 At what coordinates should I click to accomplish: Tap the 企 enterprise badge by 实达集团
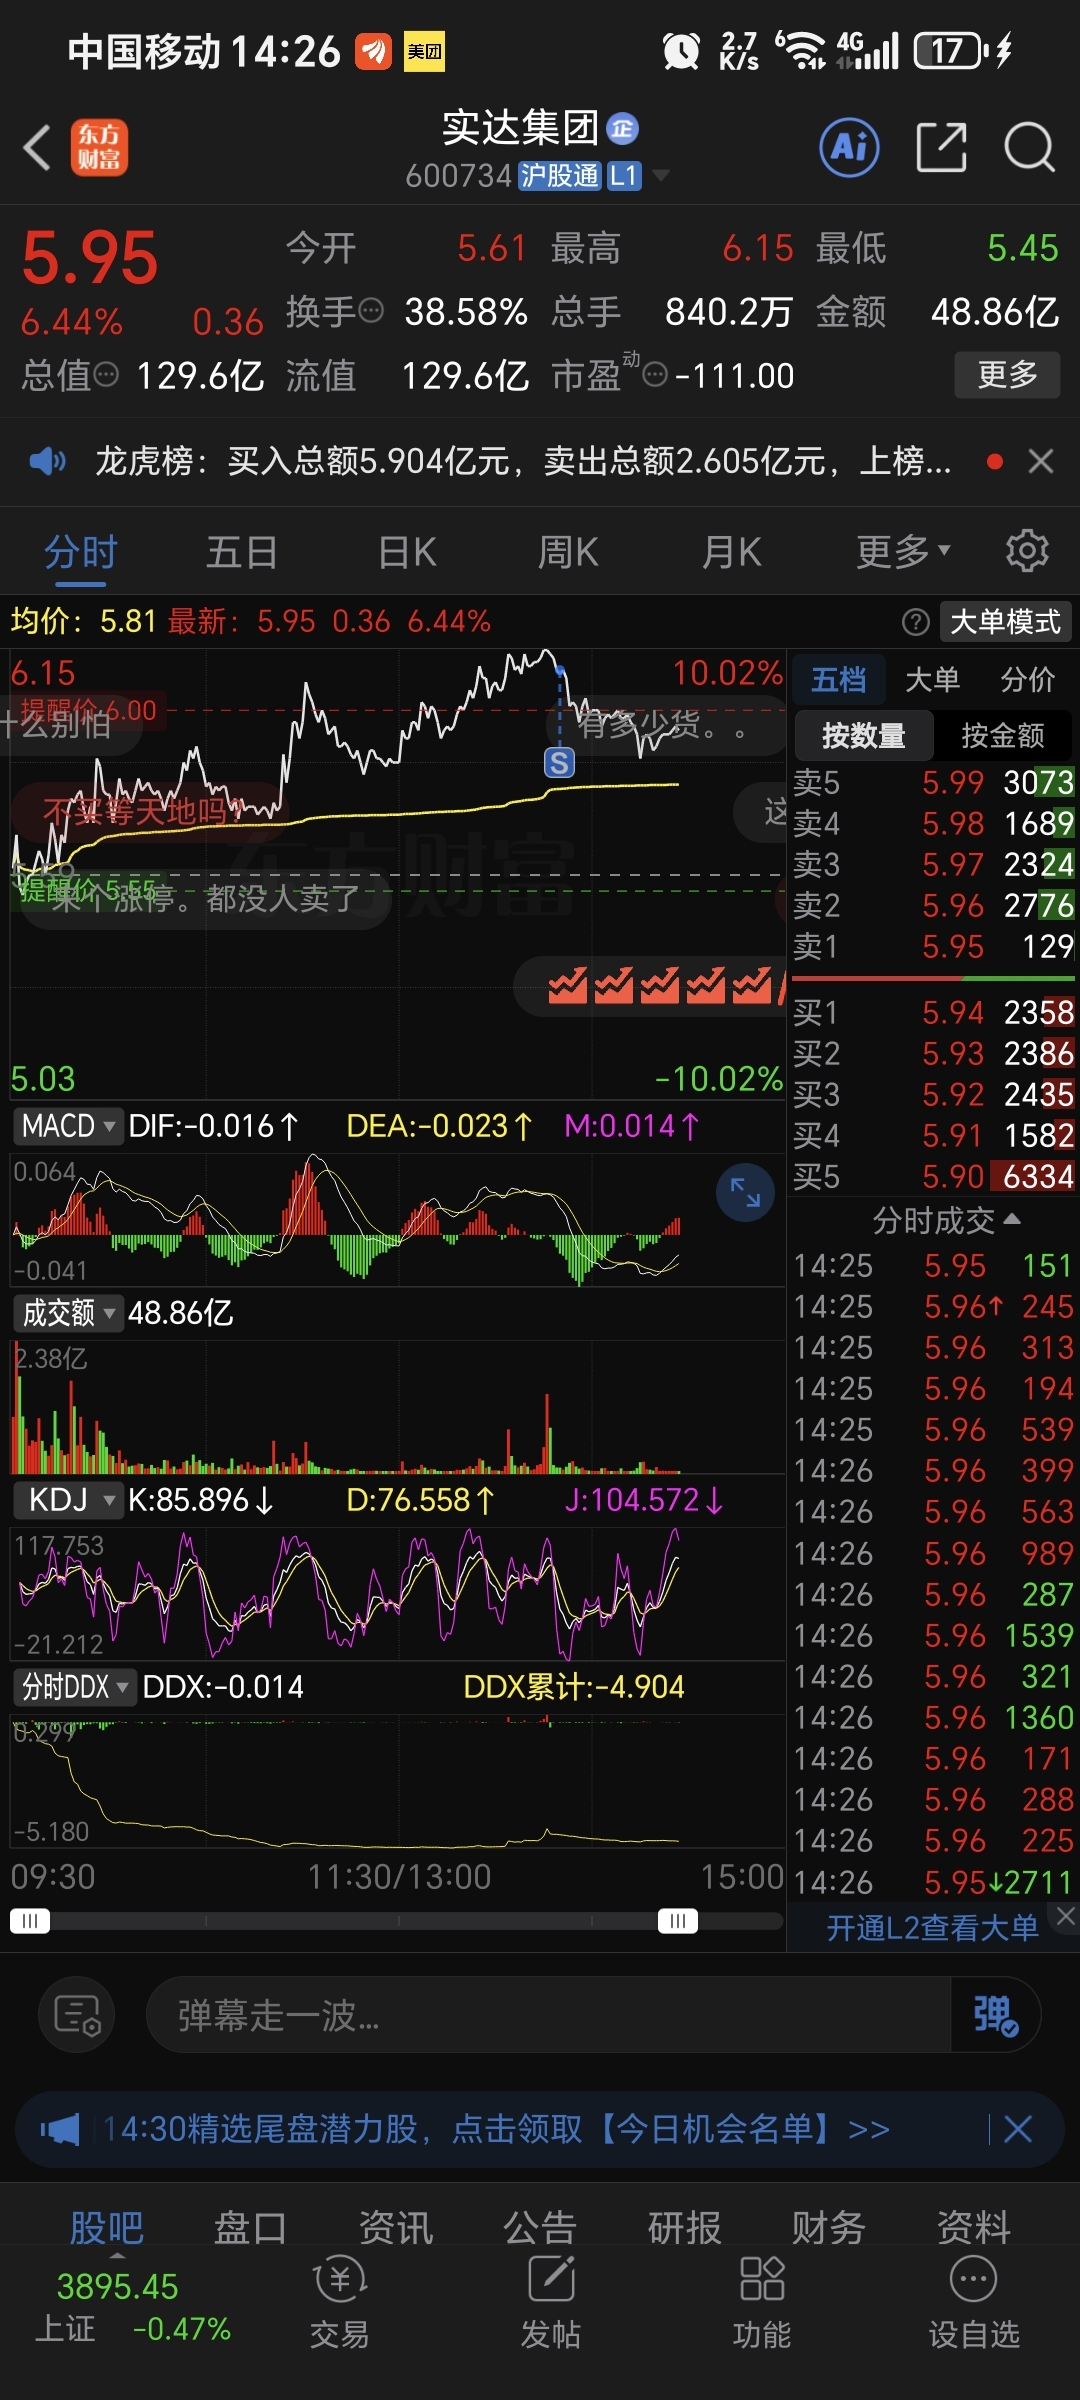[x=623, y=128]
